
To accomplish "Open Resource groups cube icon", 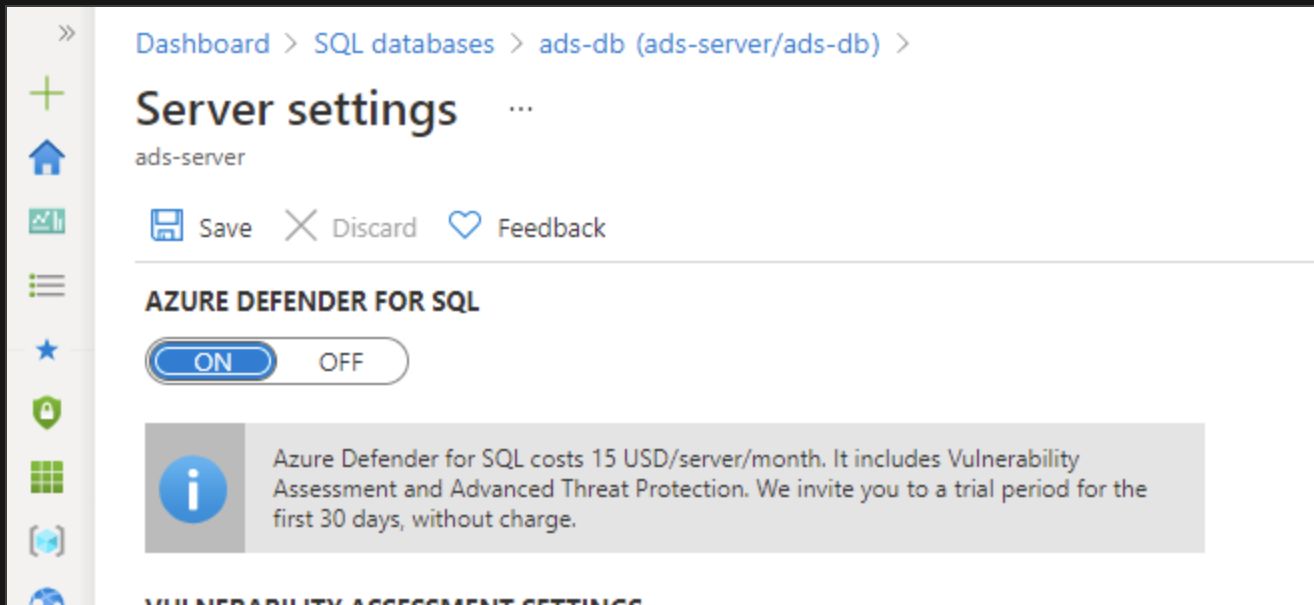I will (x=46, y=541).
